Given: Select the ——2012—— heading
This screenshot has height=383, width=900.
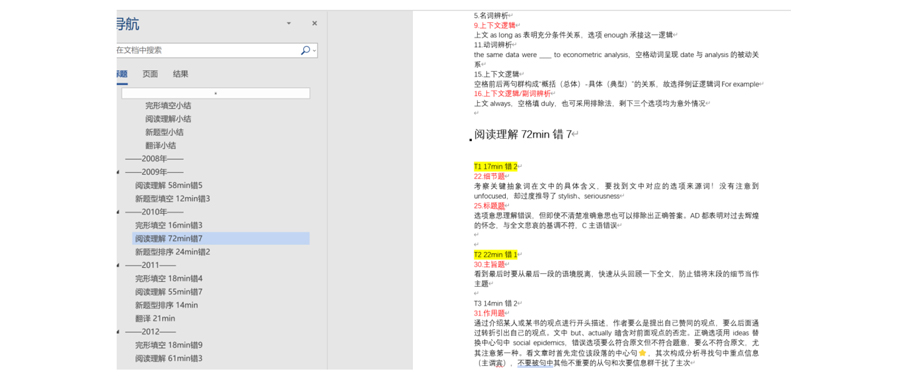Looking at the screenshot, I should (x=150, y=332).
